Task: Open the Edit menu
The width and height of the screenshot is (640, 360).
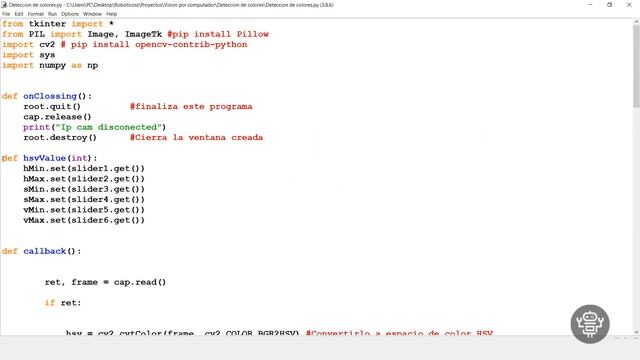Action: [19, 14]
